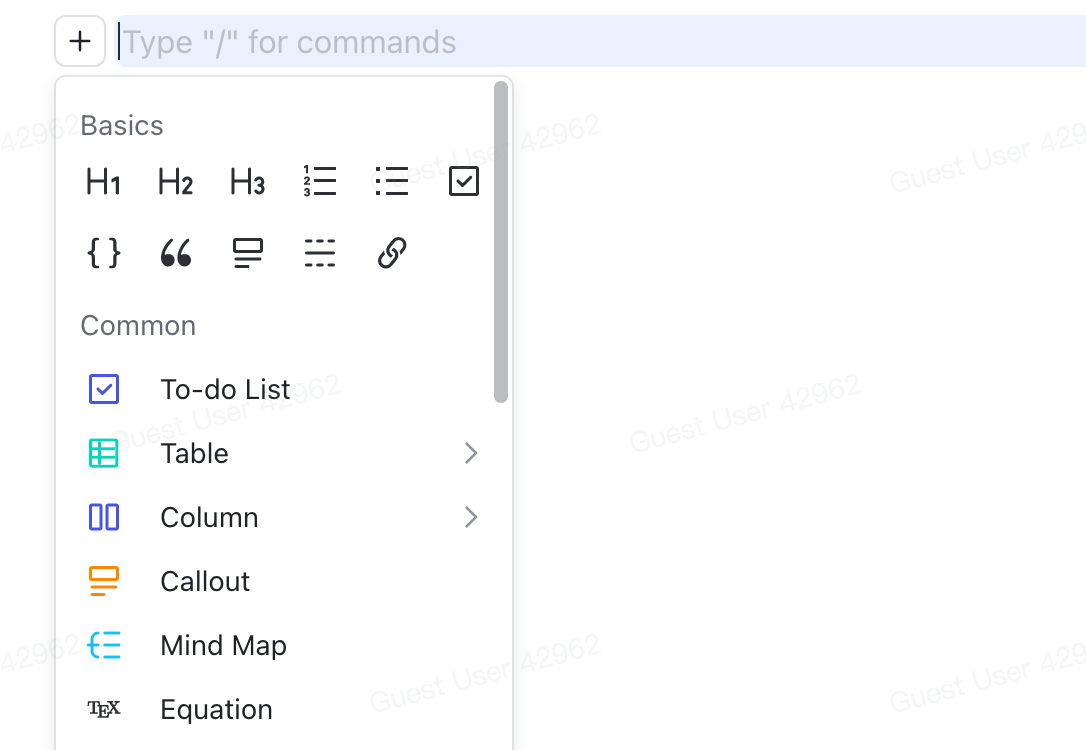Screen dimensions: 1086x750
Task: Choose Callout from the Common list
Action: (x=205, y=582)
